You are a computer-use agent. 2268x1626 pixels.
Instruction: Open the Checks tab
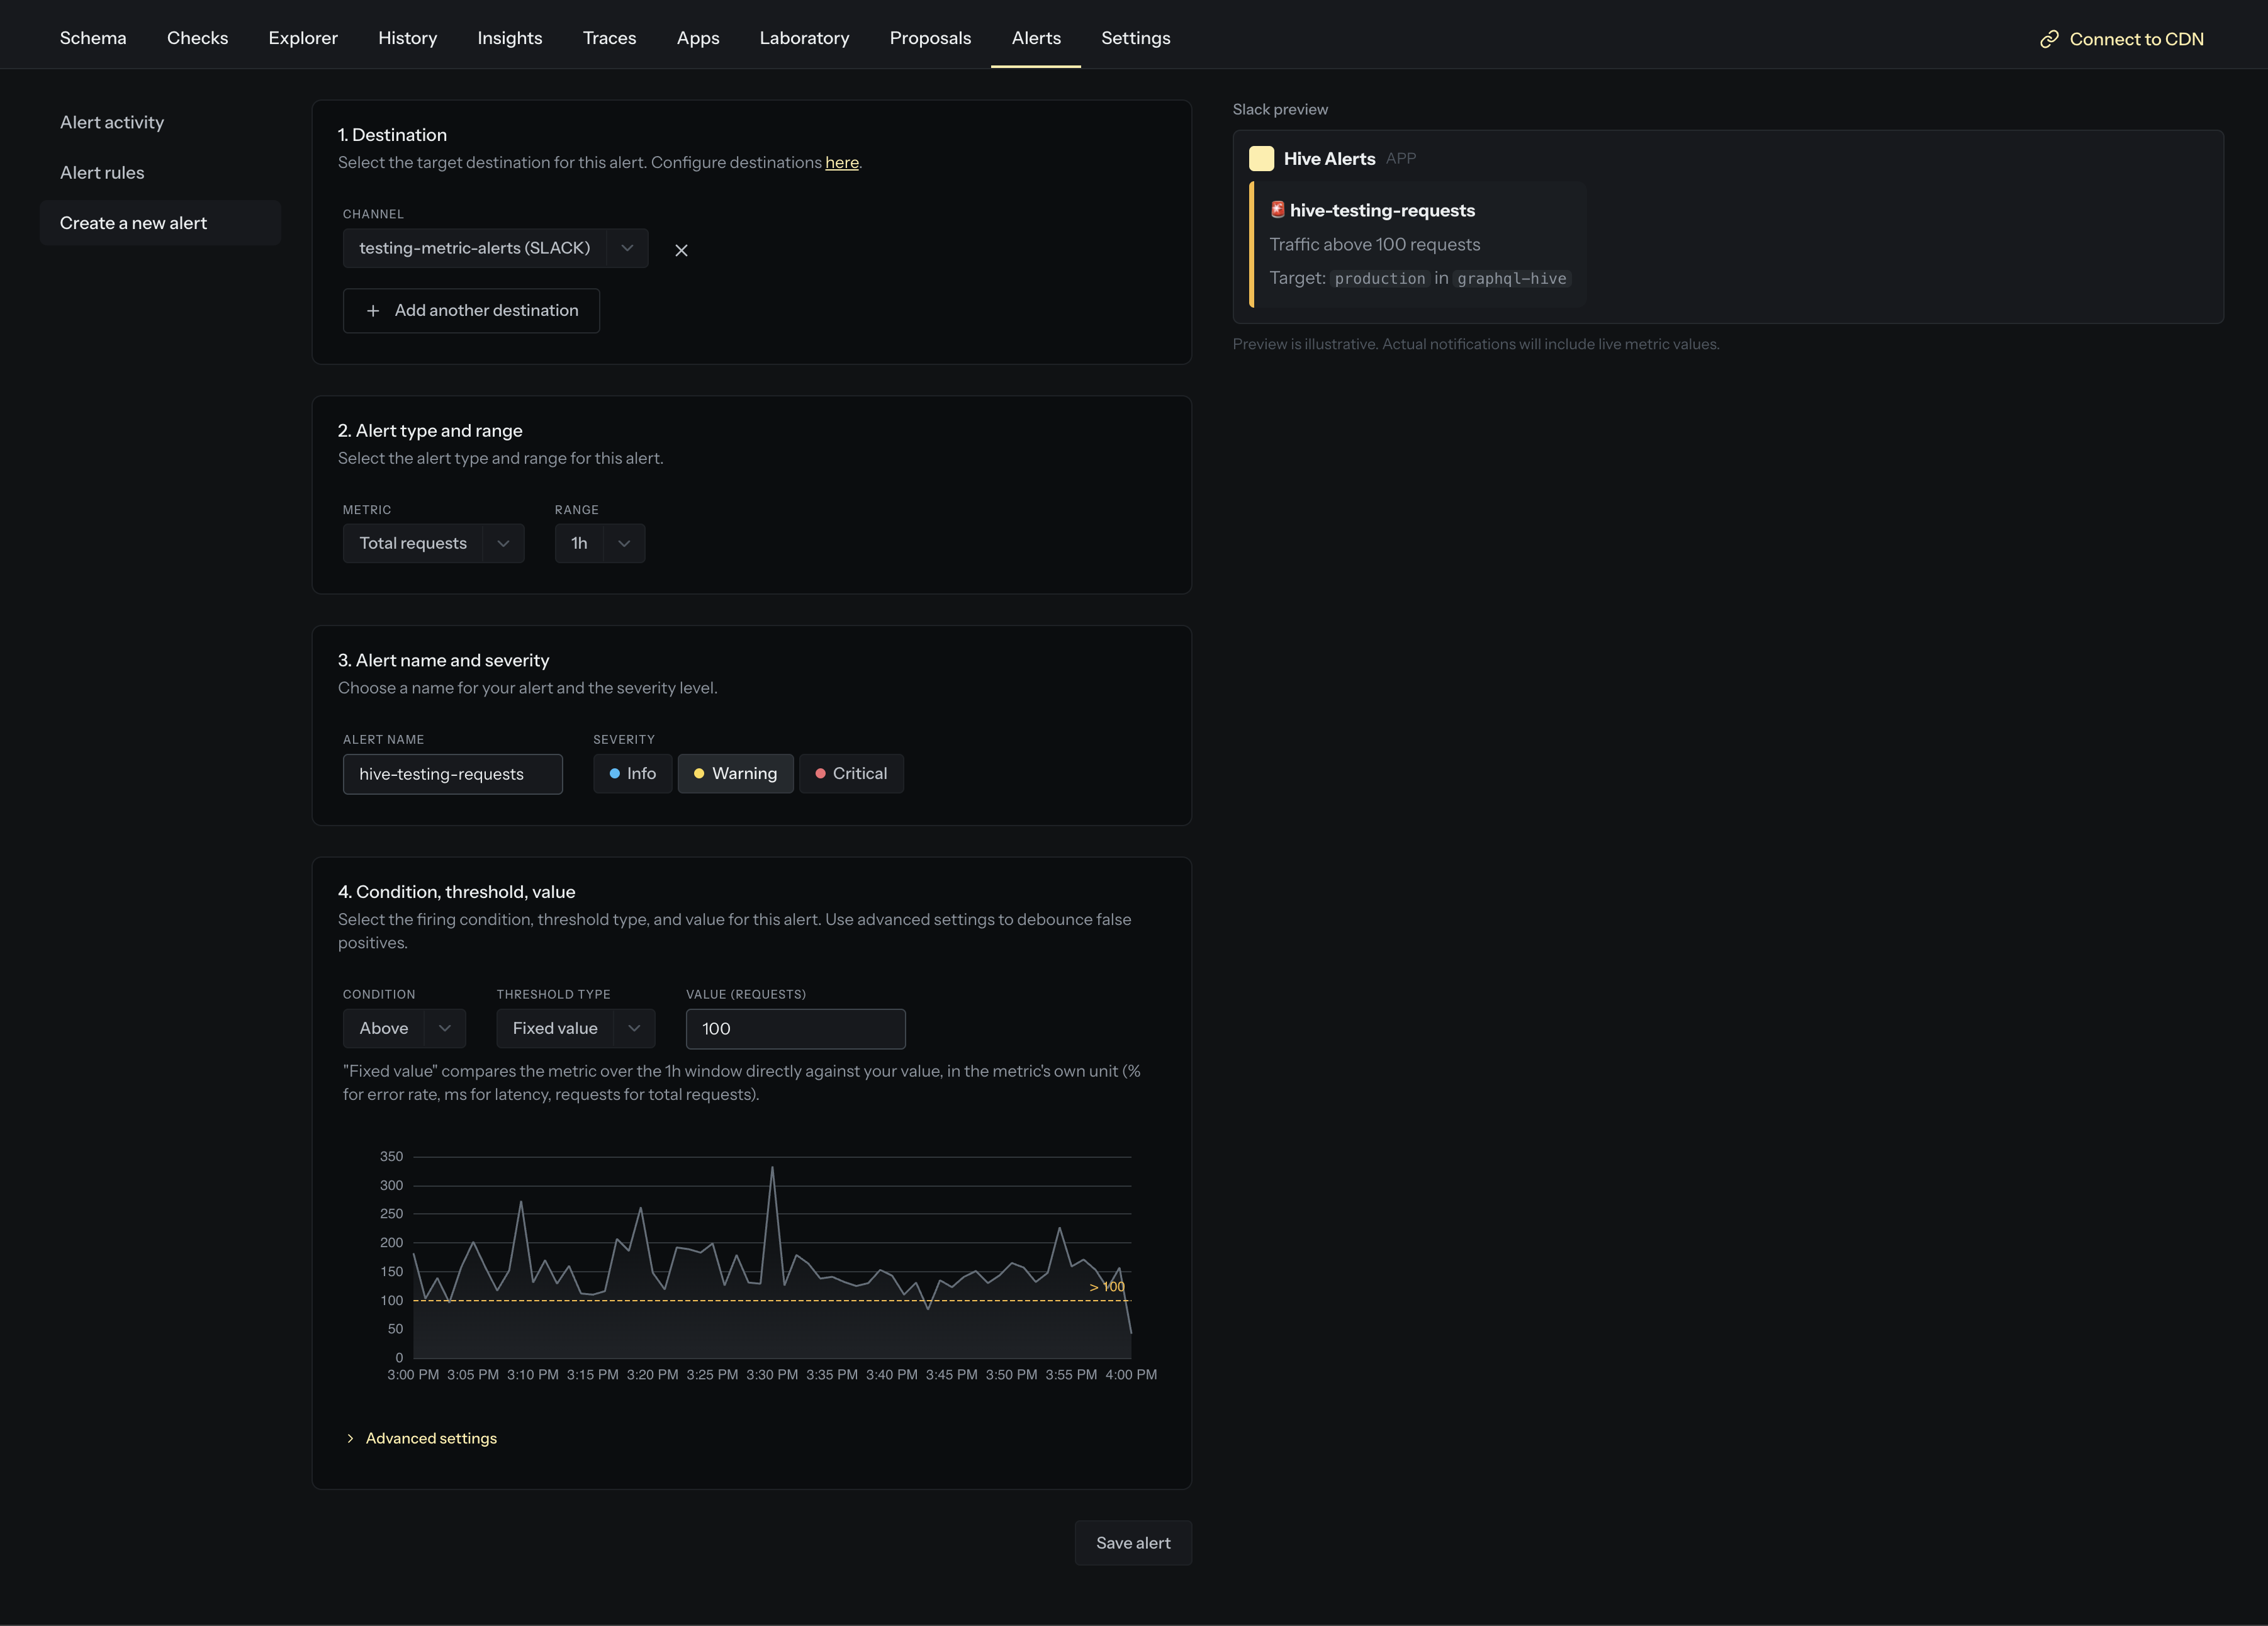(x=197, y=38)
